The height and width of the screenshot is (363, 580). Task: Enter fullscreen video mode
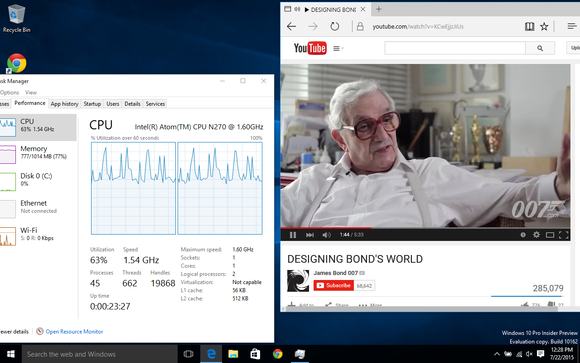tap(563, 235)
